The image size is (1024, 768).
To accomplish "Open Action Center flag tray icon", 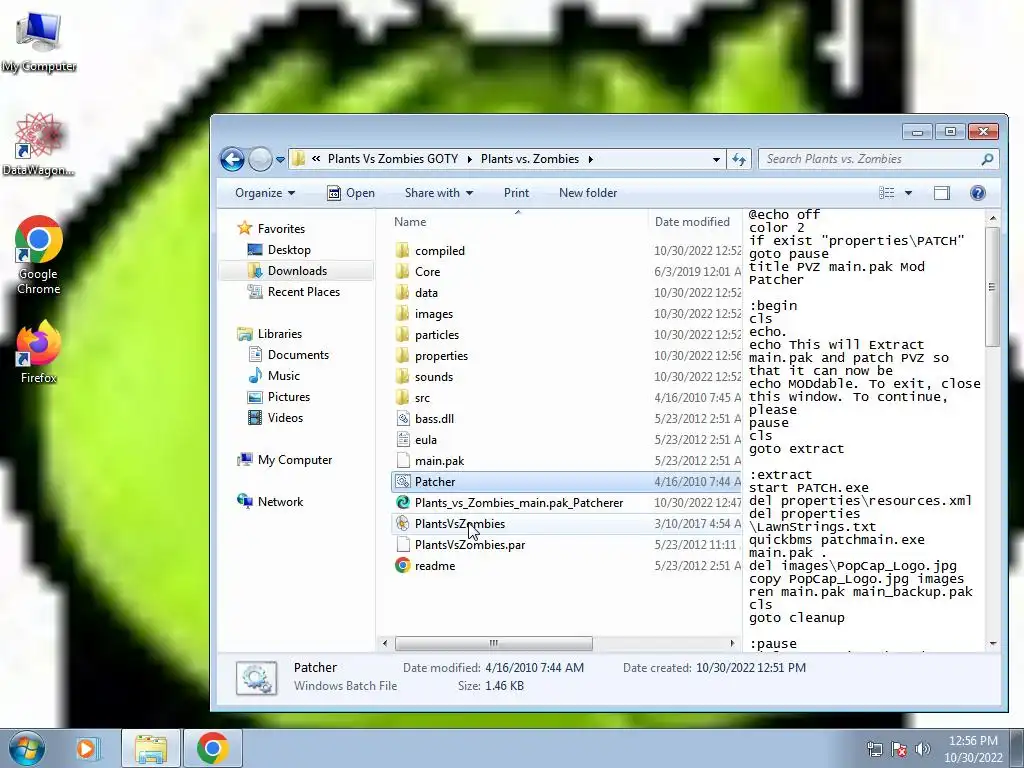I will (x=899, y=749).
